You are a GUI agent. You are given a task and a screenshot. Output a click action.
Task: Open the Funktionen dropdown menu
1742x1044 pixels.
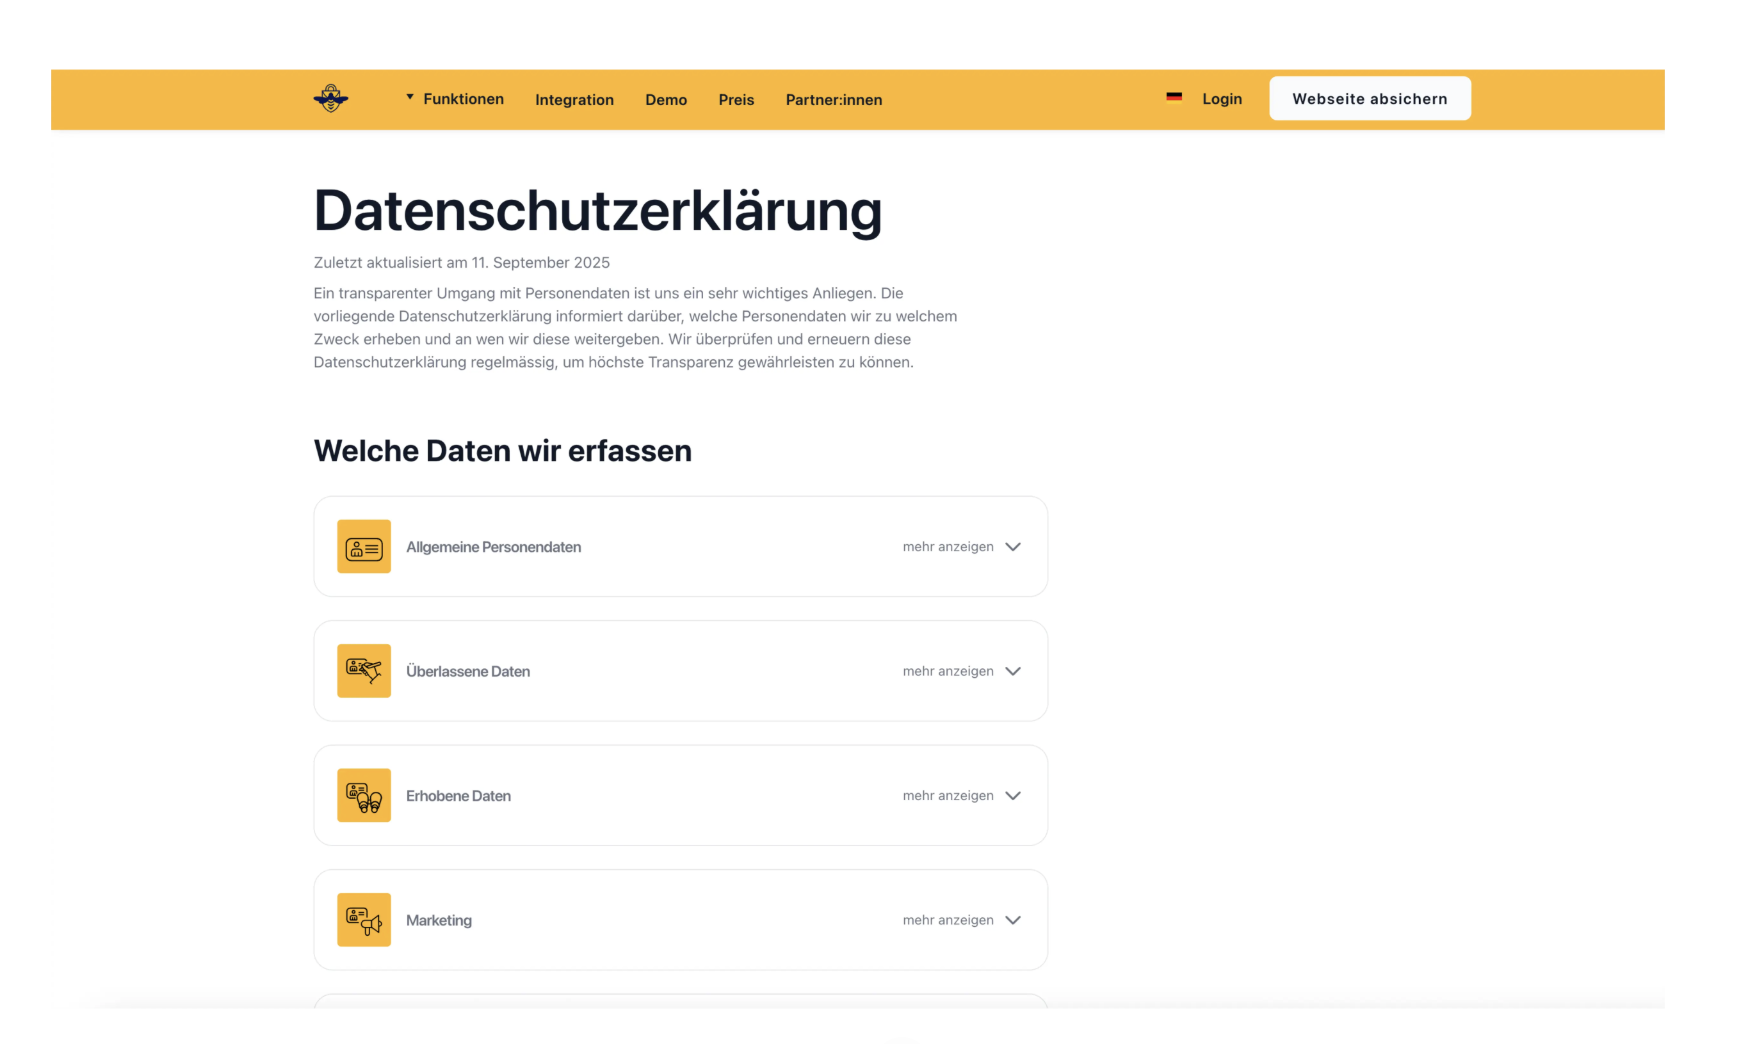455,98
